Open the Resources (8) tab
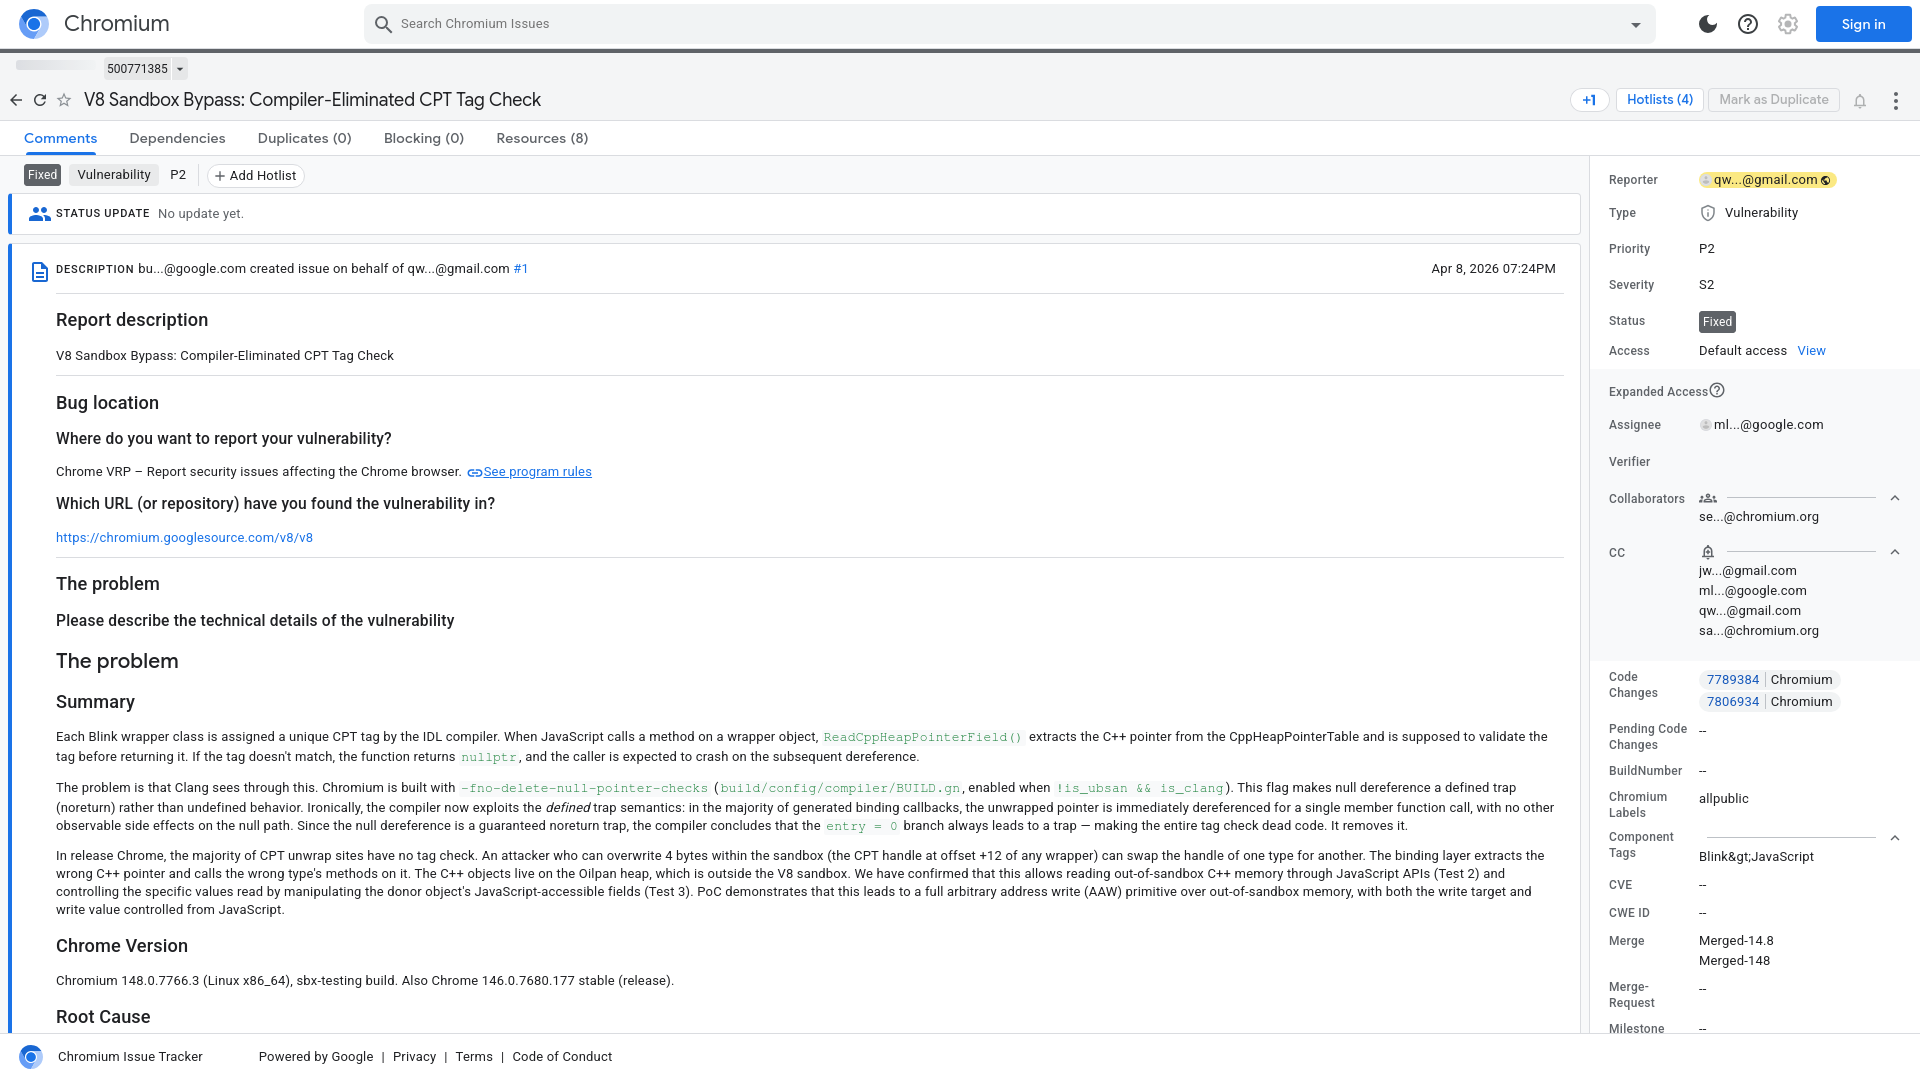 [x=542, y=139]
